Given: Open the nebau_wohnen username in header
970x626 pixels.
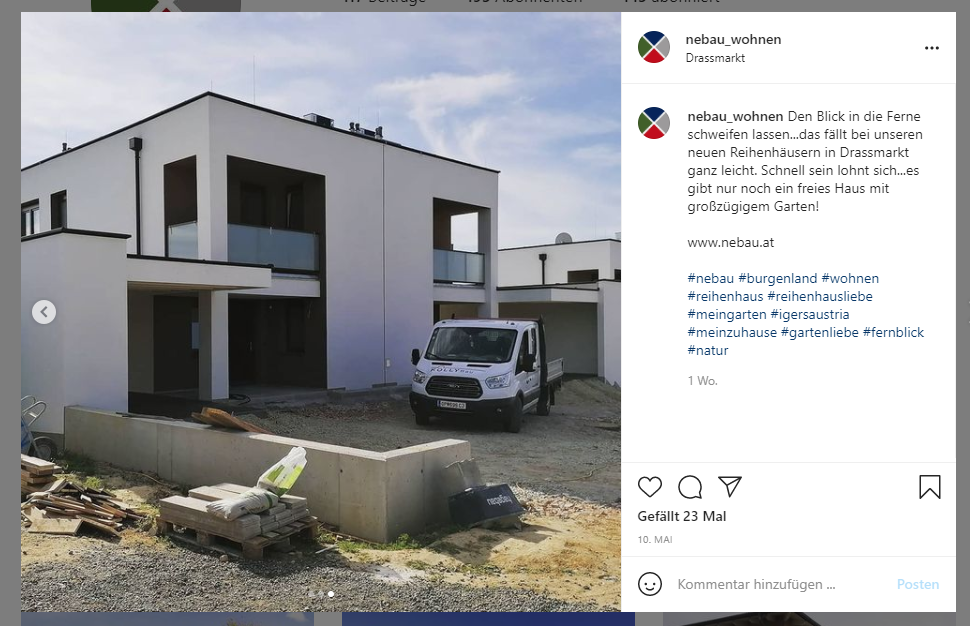Looking at the screenshot, I should pyautogui.click(x=733, y=40).
